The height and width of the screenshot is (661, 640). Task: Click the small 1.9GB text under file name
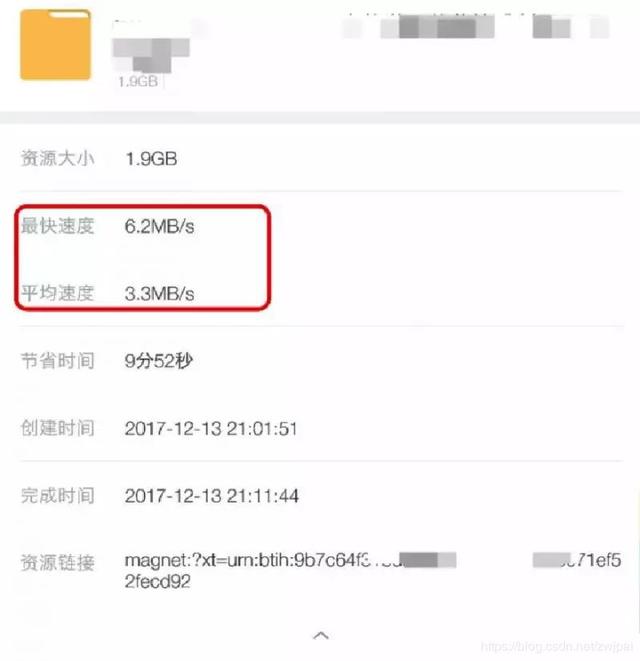point(138,81)
